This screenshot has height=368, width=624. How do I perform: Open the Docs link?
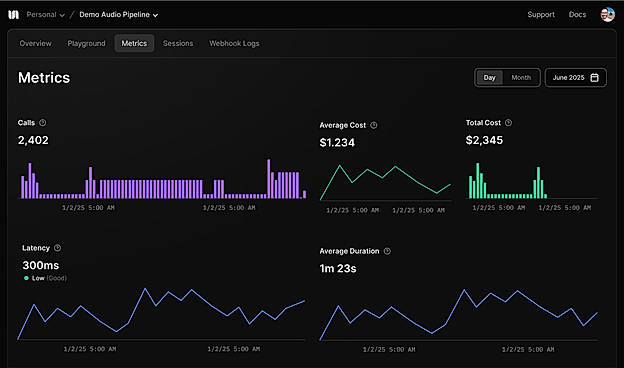tap(577, 15)
